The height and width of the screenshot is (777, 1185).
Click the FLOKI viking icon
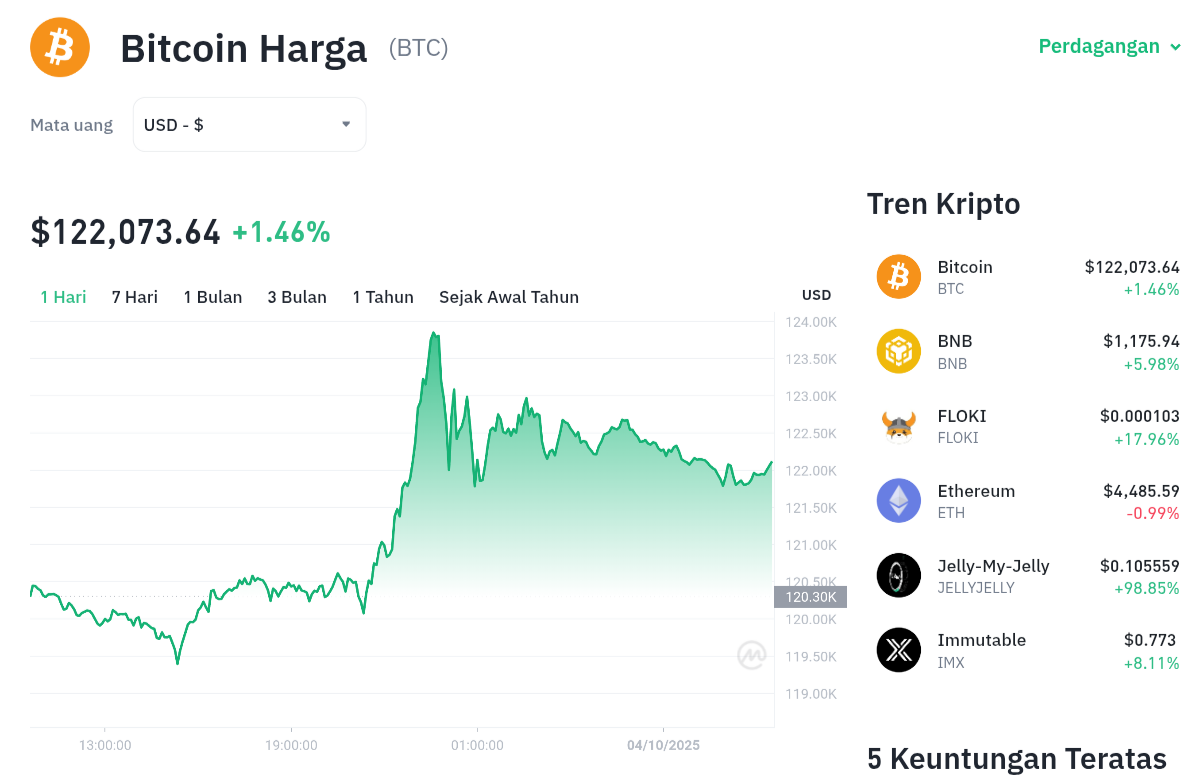[898, 426]
